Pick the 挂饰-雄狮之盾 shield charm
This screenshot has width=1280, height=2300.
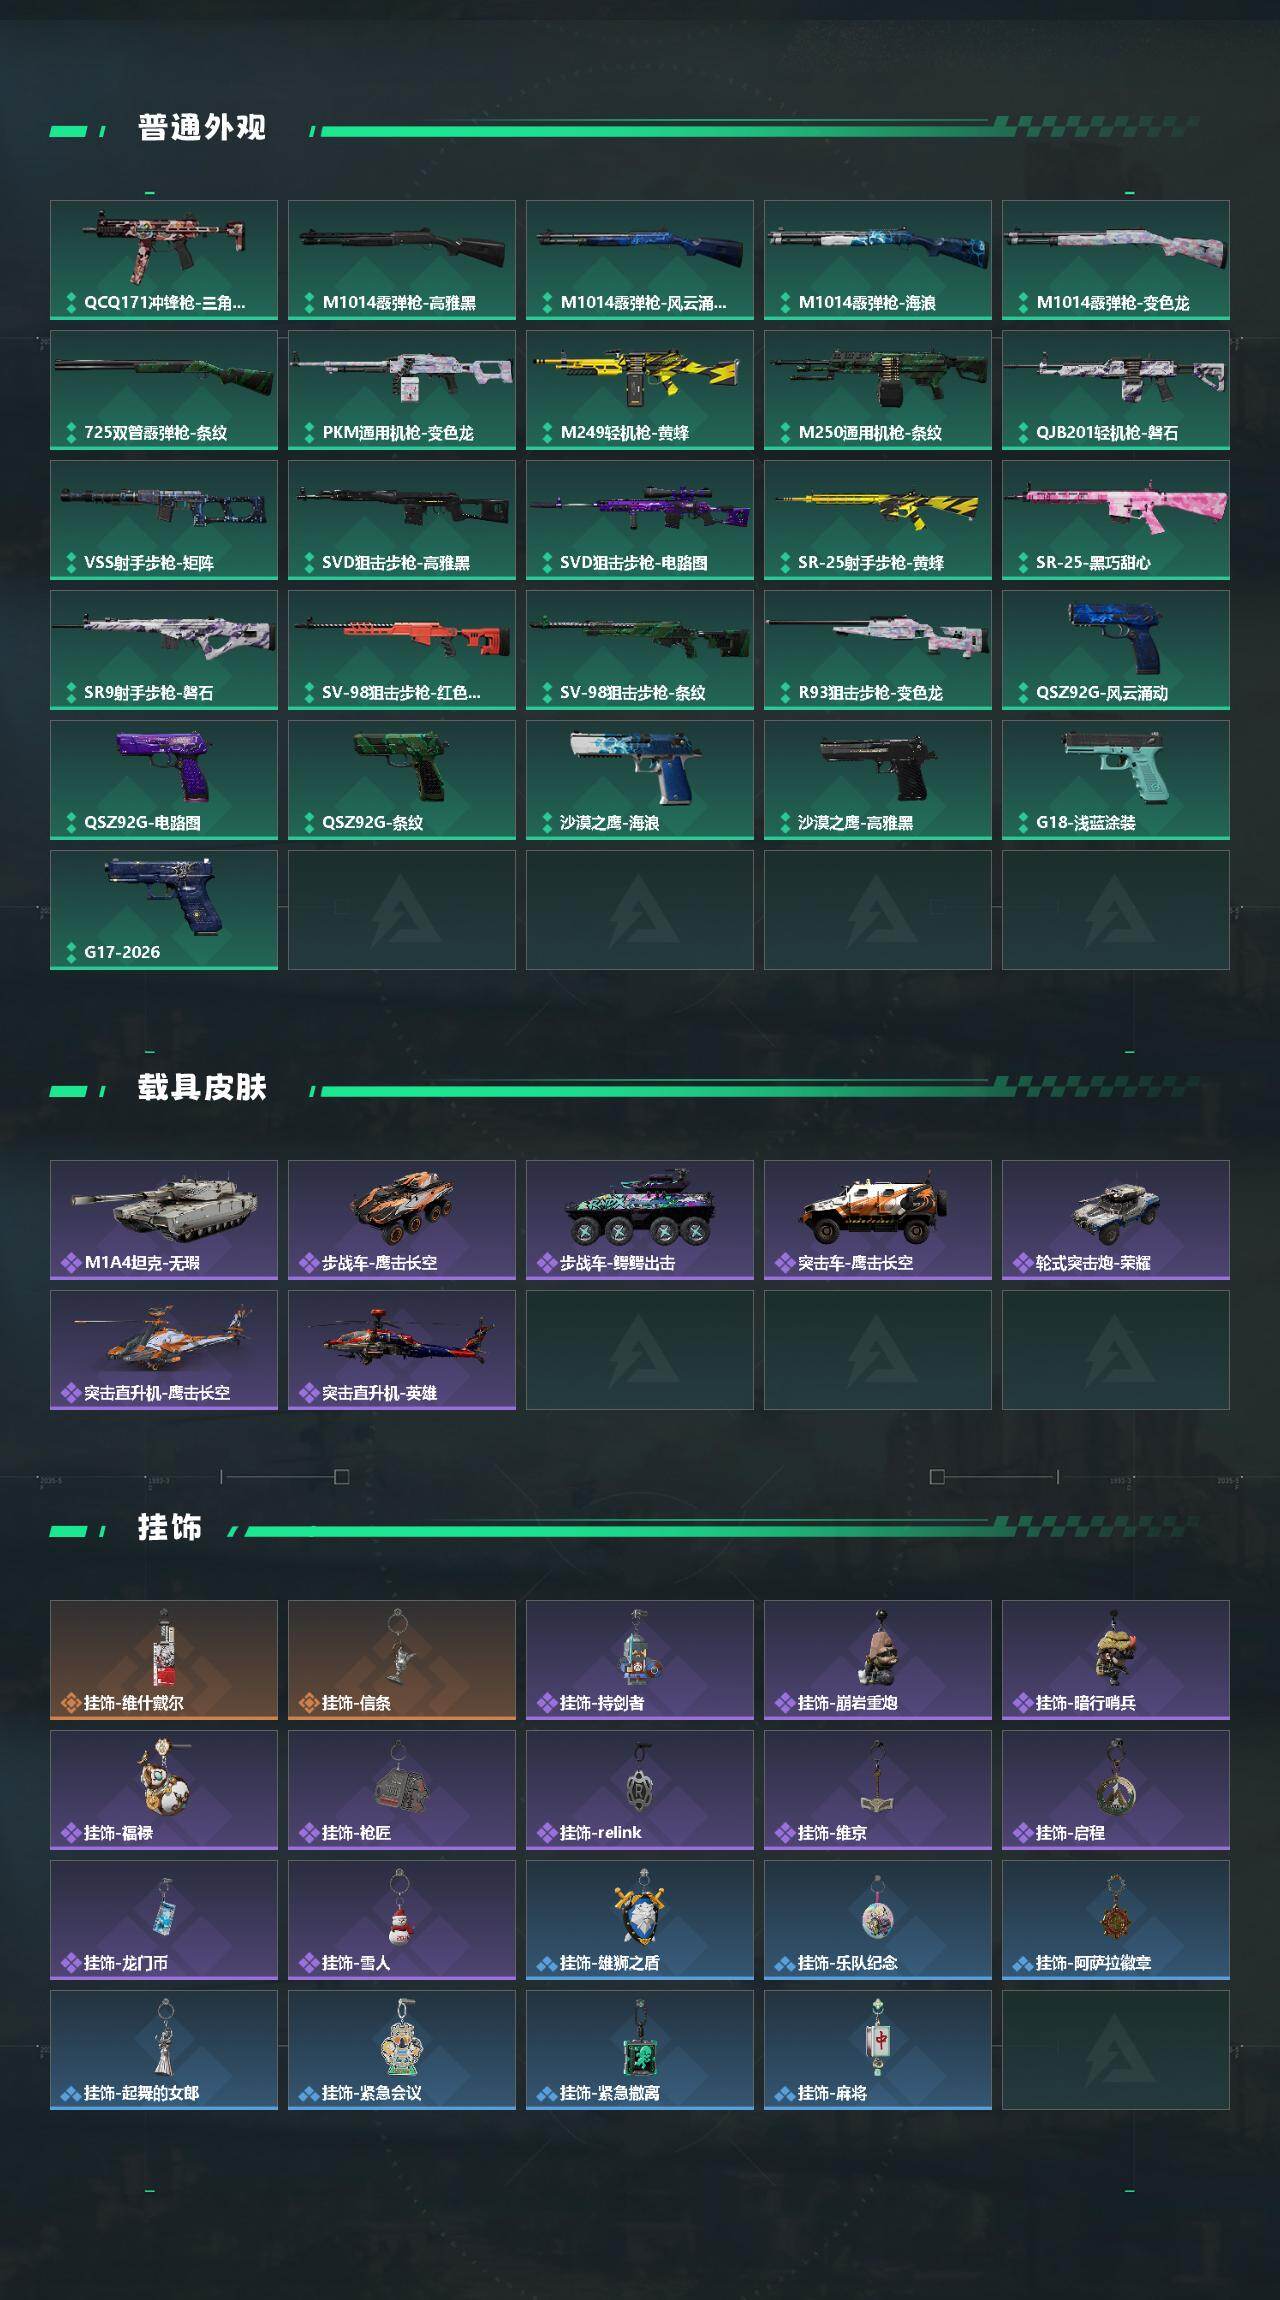[640, 1919]
